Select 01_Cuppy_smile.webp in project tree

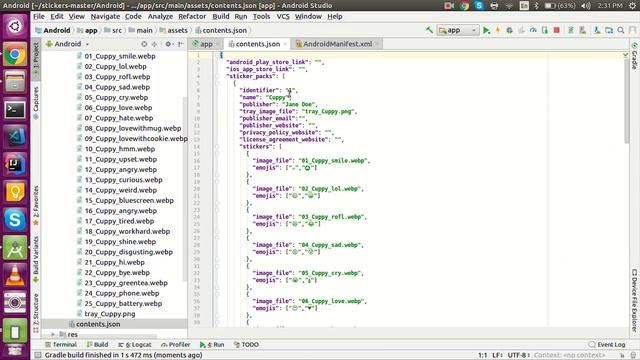[120, 56]
